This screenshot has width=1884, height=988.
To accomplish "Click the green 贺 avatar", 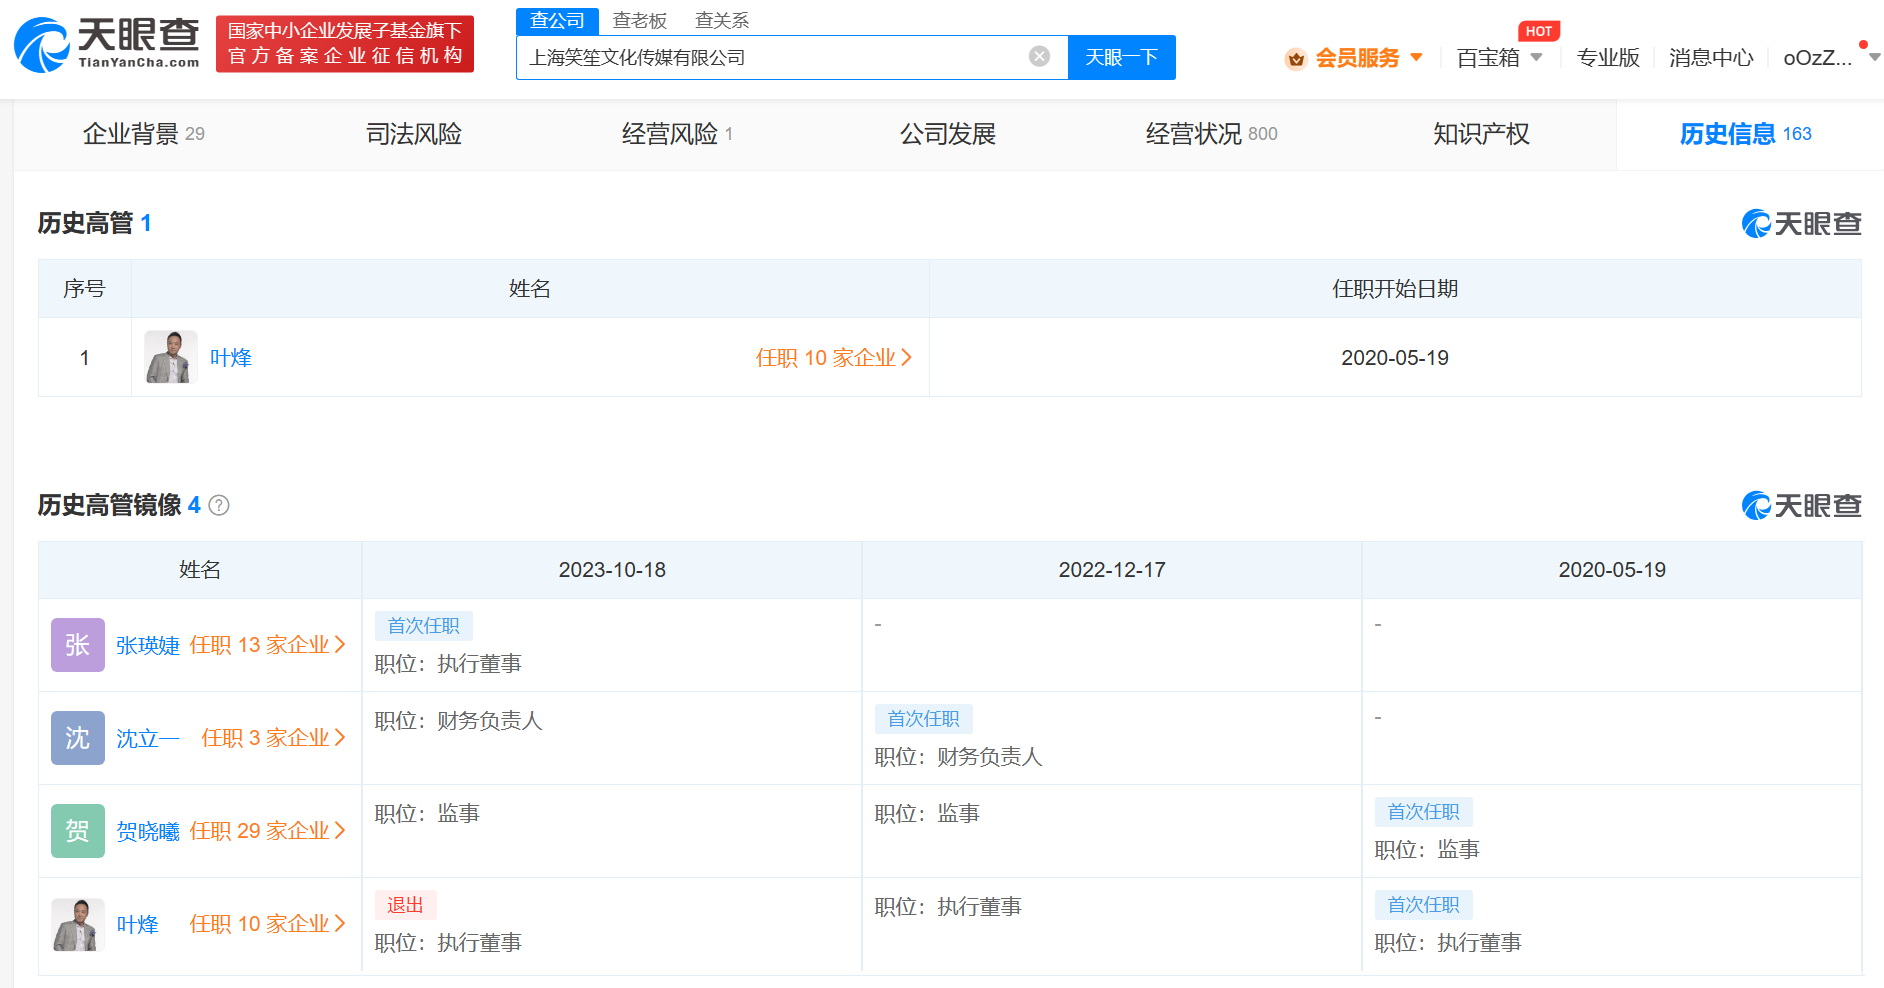I will point(78,831).
